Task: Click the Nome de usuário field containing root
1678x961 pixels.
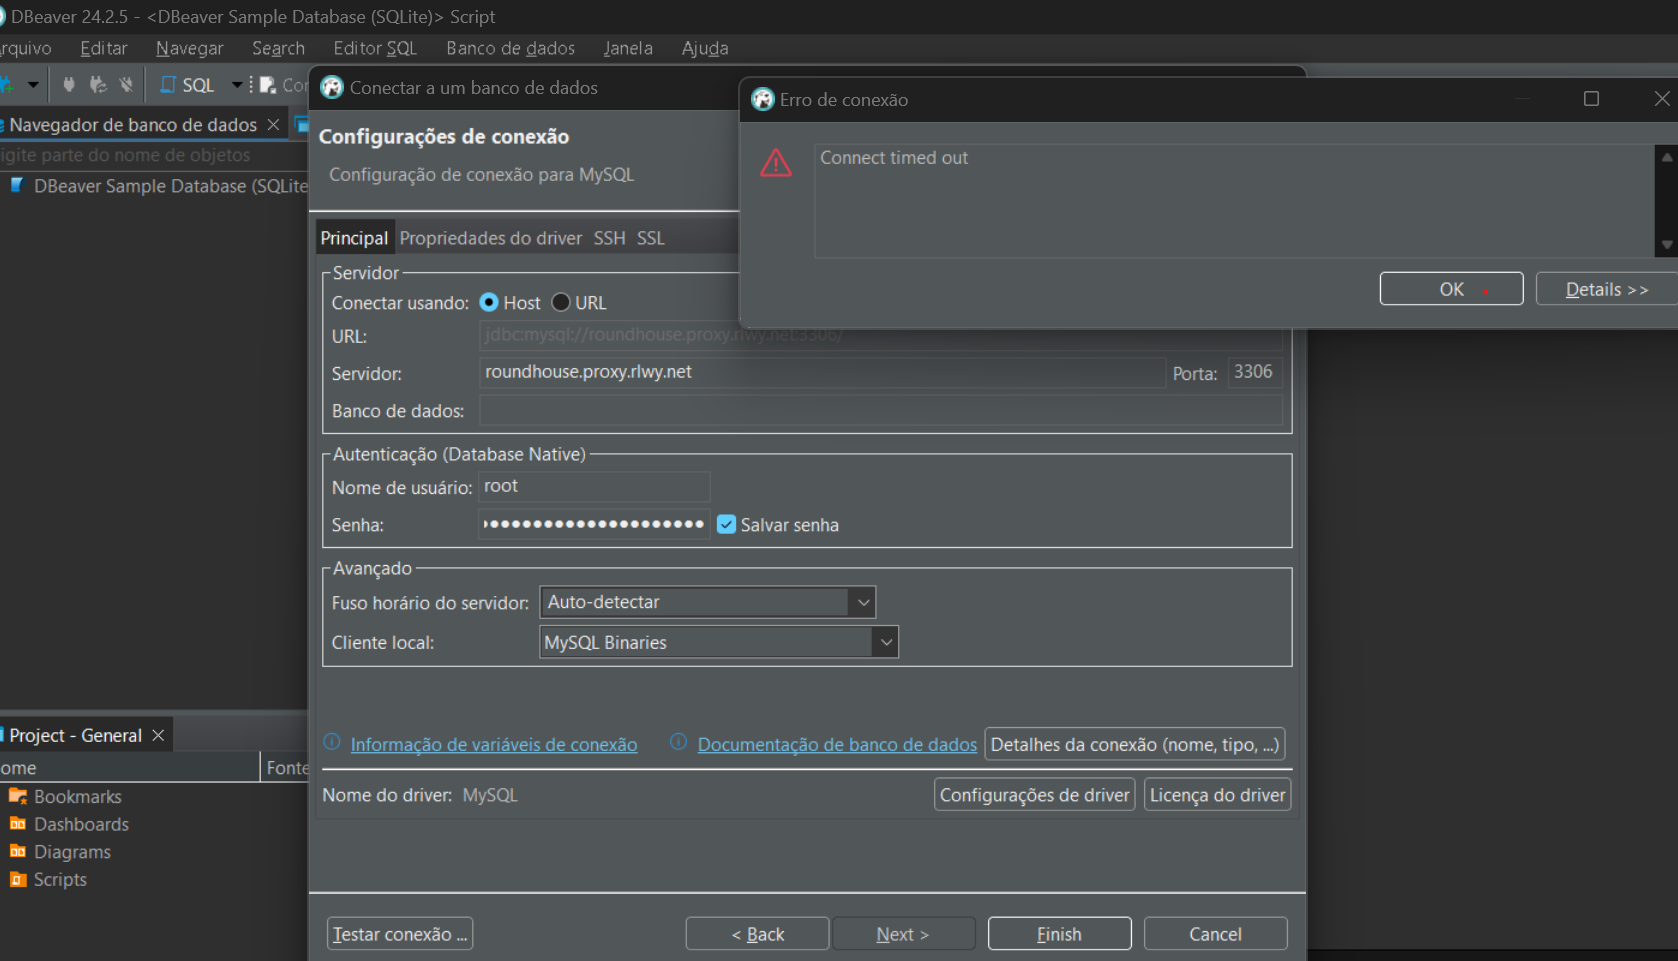Action: point(594,486)
